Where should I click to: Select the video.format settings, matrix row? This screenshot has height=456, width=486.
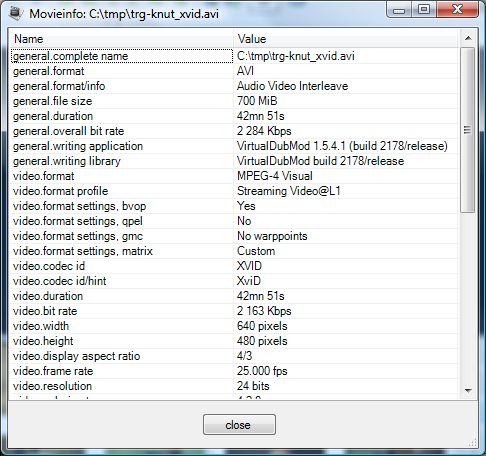(x=234, y=251)
